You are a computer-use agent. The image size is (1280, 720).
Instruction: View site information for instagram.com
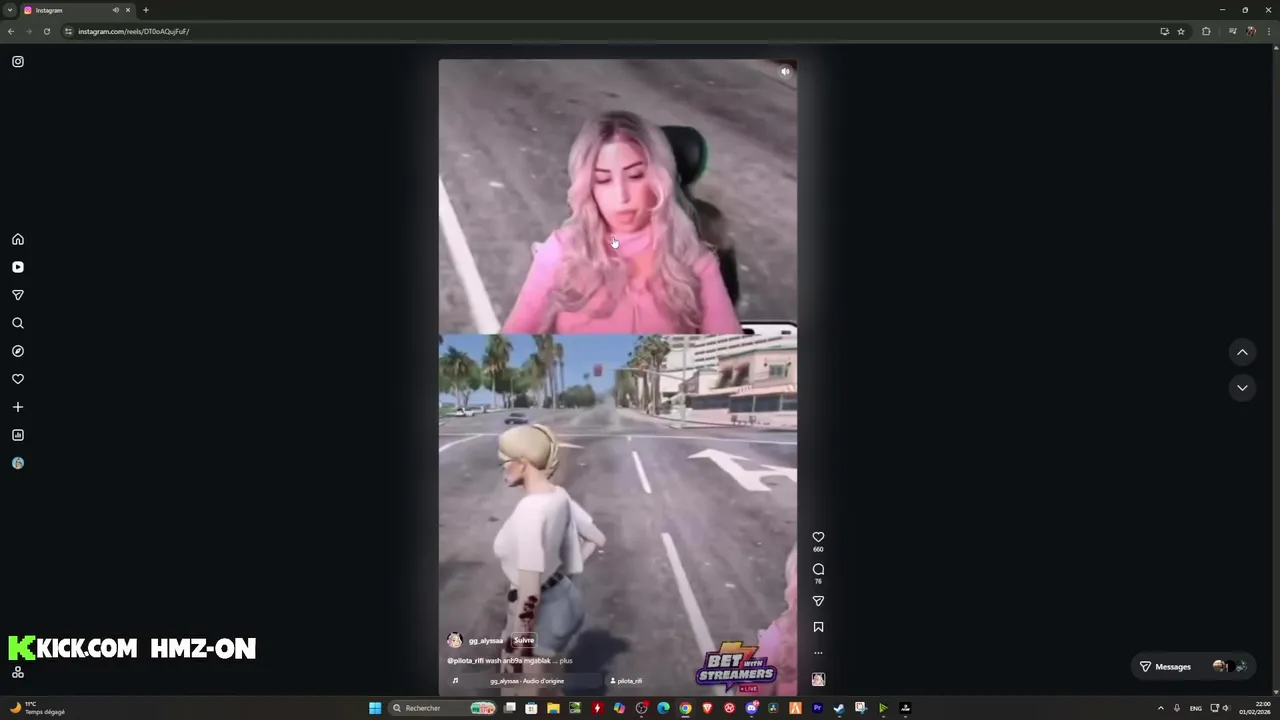(69, 31)
